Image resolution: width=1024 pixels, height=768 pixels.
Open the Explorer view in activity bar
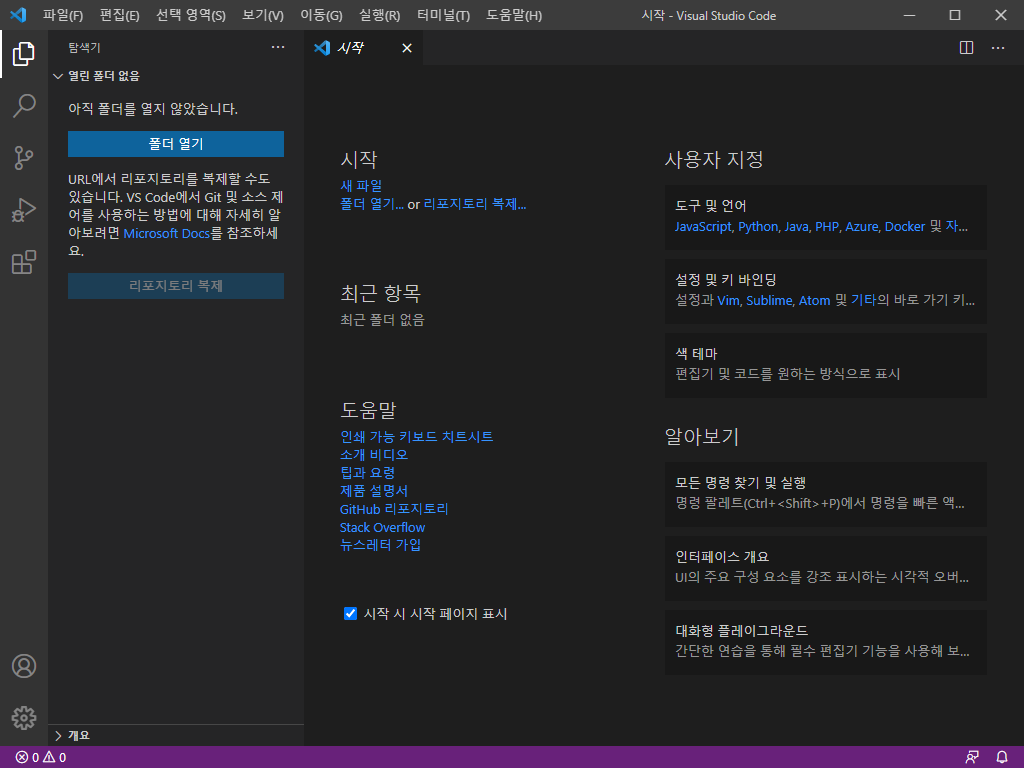[x=24, y=54]
